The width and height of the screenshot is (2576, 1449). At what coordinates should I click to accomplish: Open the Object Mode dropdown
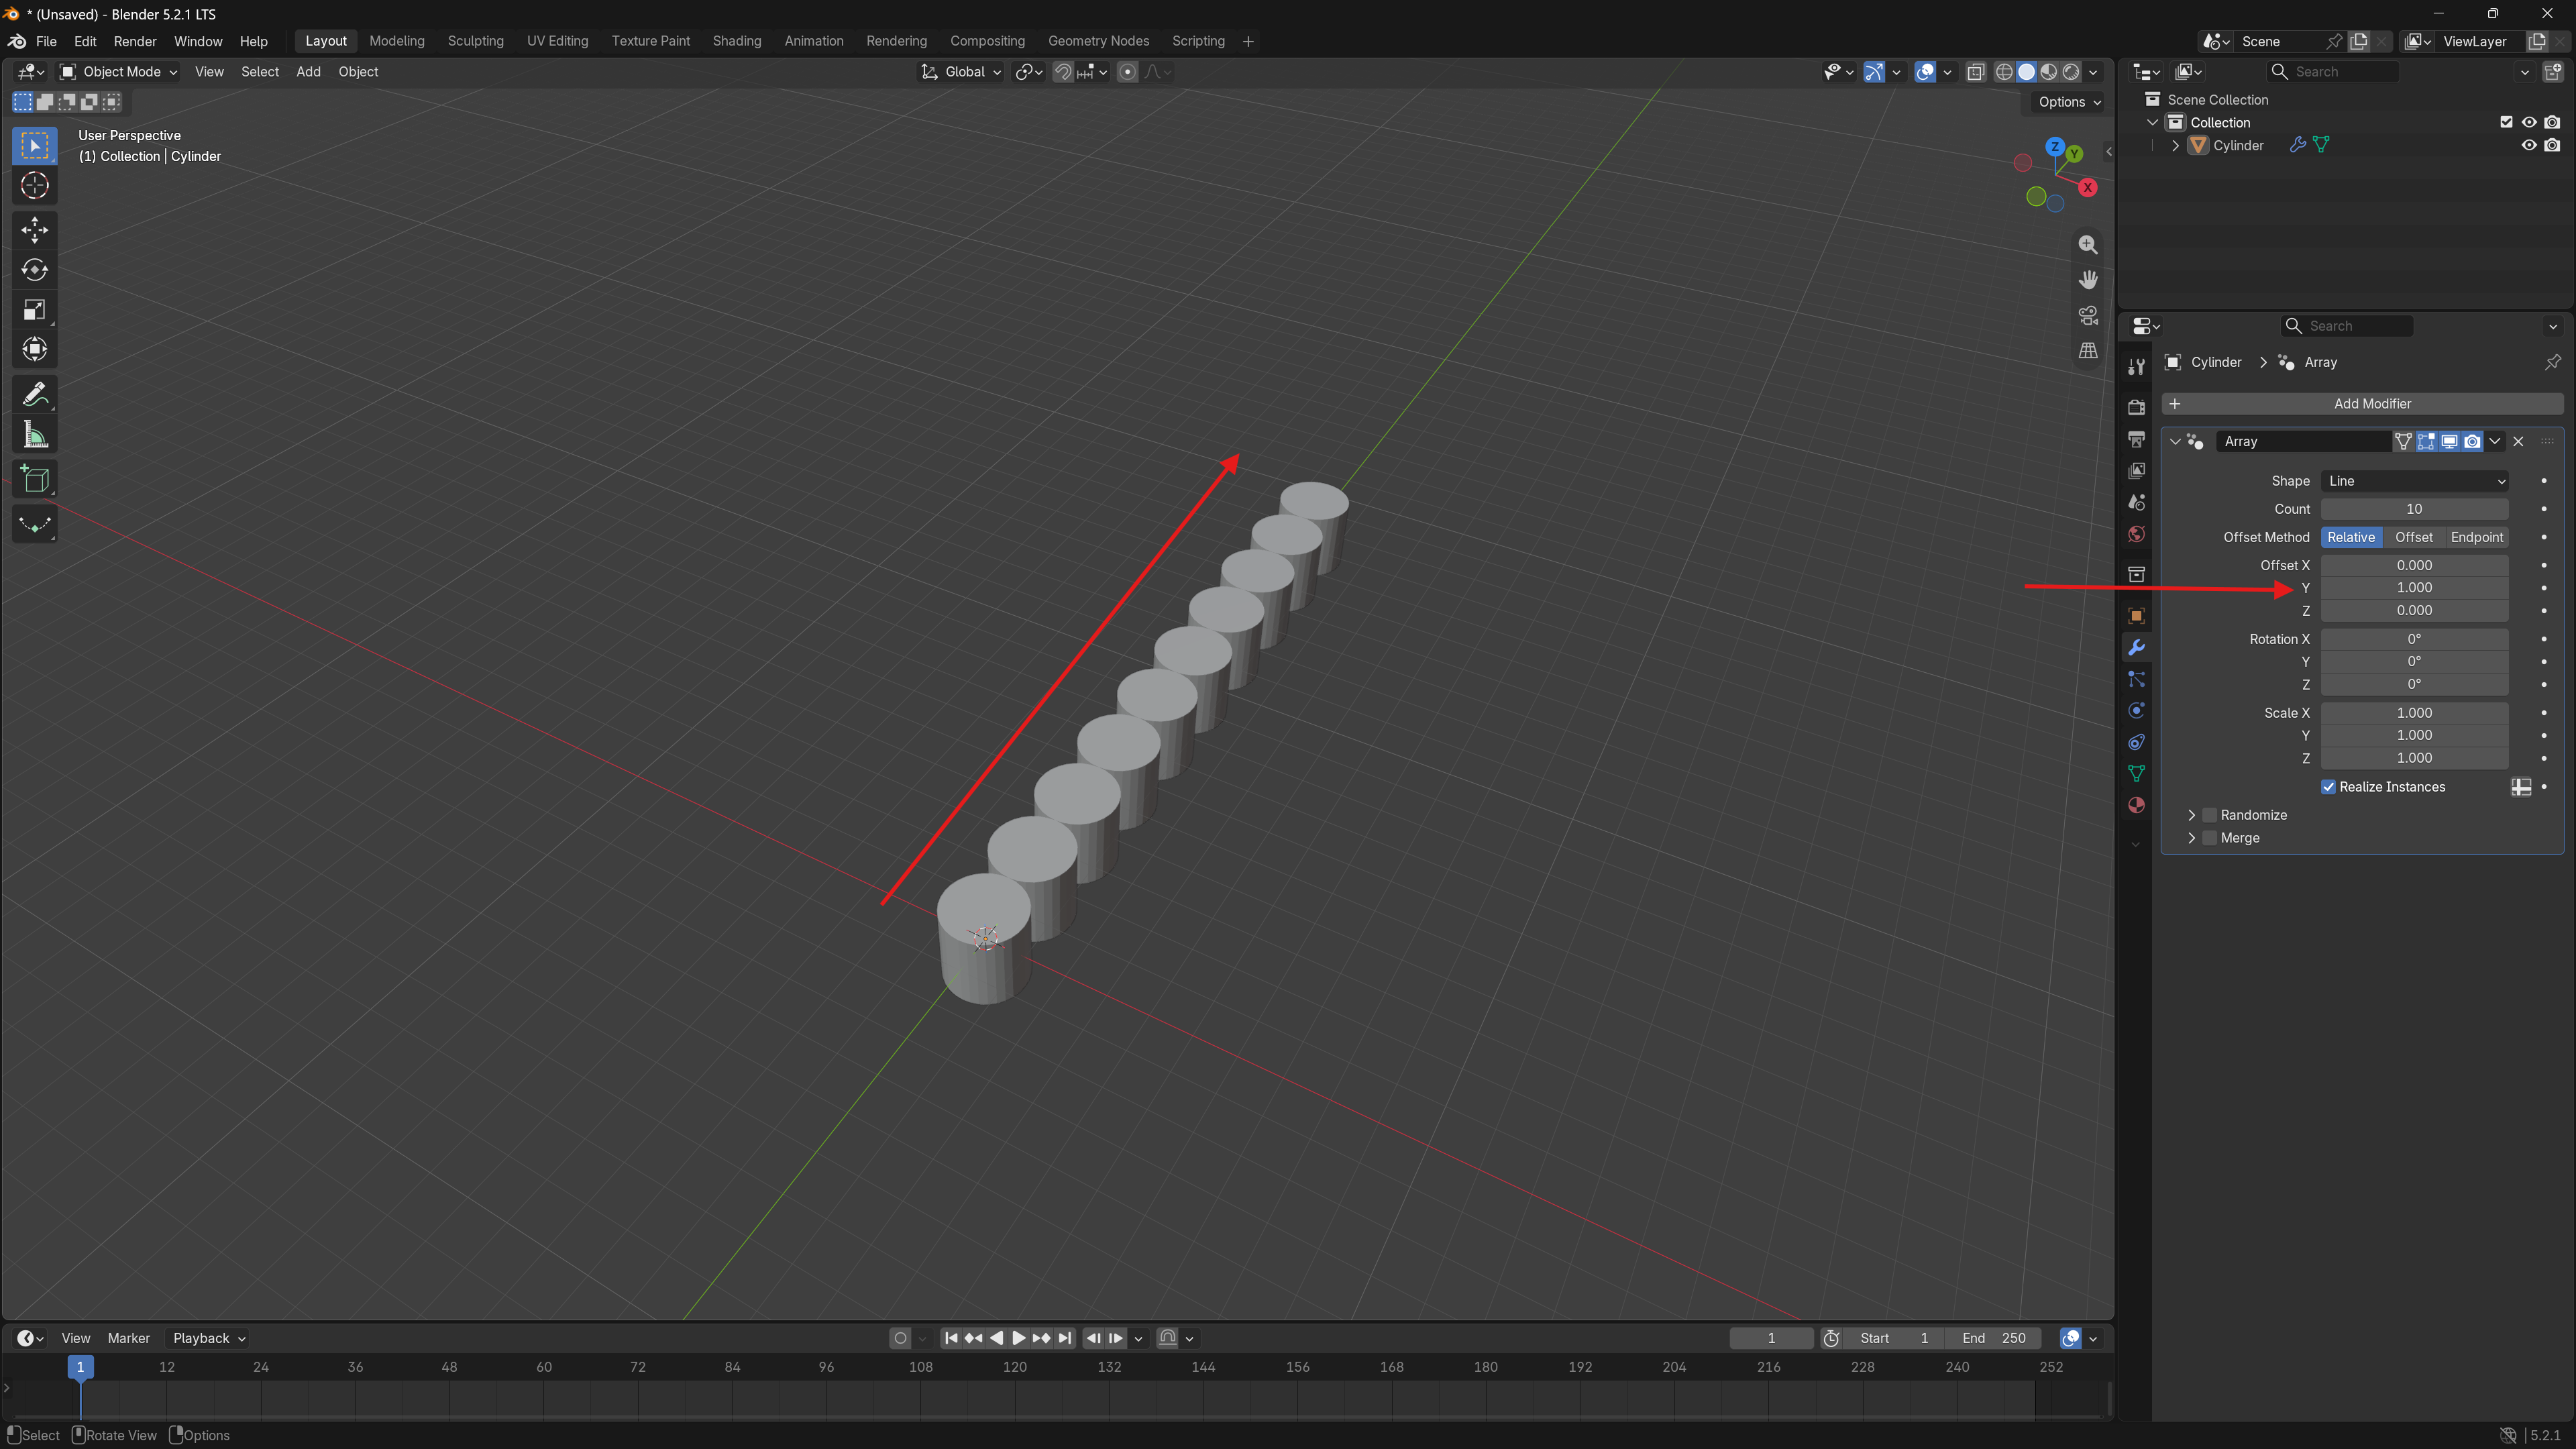pyautogui.click(x=118, y=71)
